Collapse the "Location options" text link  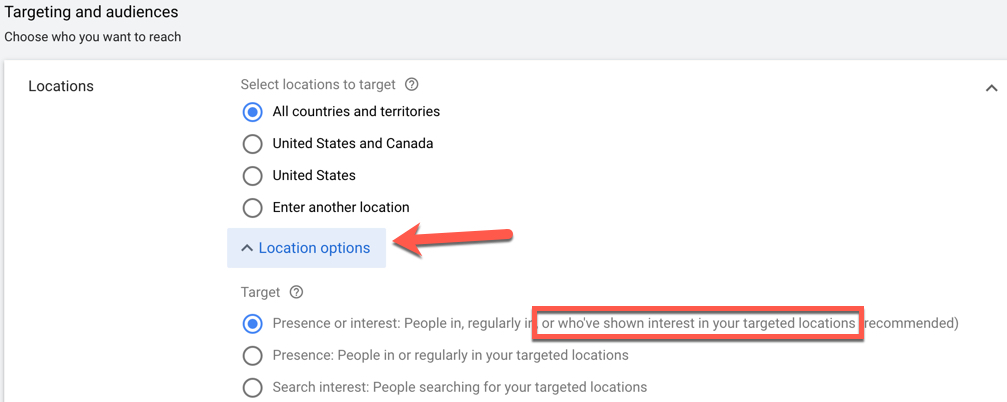pos(314,248)
